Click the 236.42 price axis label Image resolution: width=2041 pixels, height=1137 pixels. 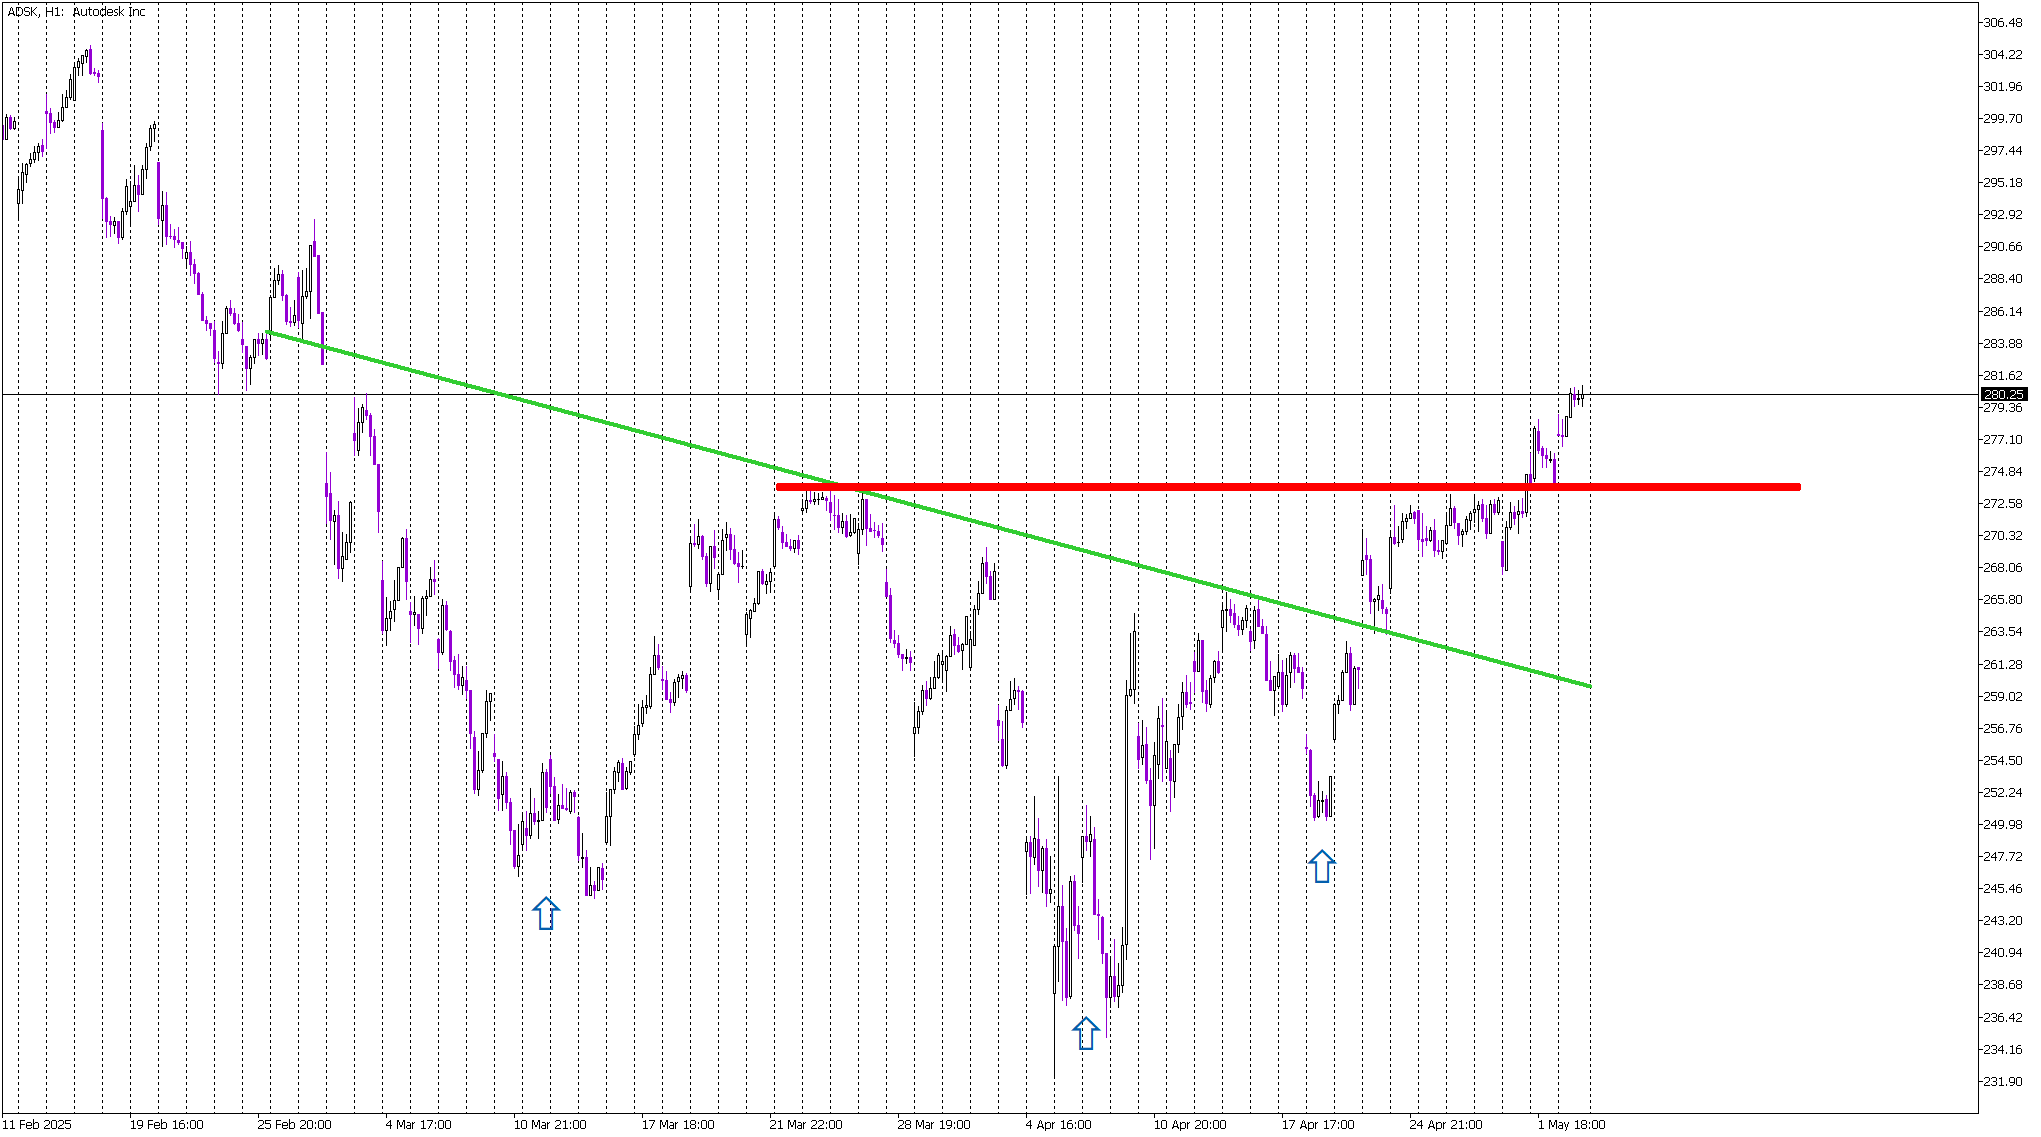click(2003, 1018)
